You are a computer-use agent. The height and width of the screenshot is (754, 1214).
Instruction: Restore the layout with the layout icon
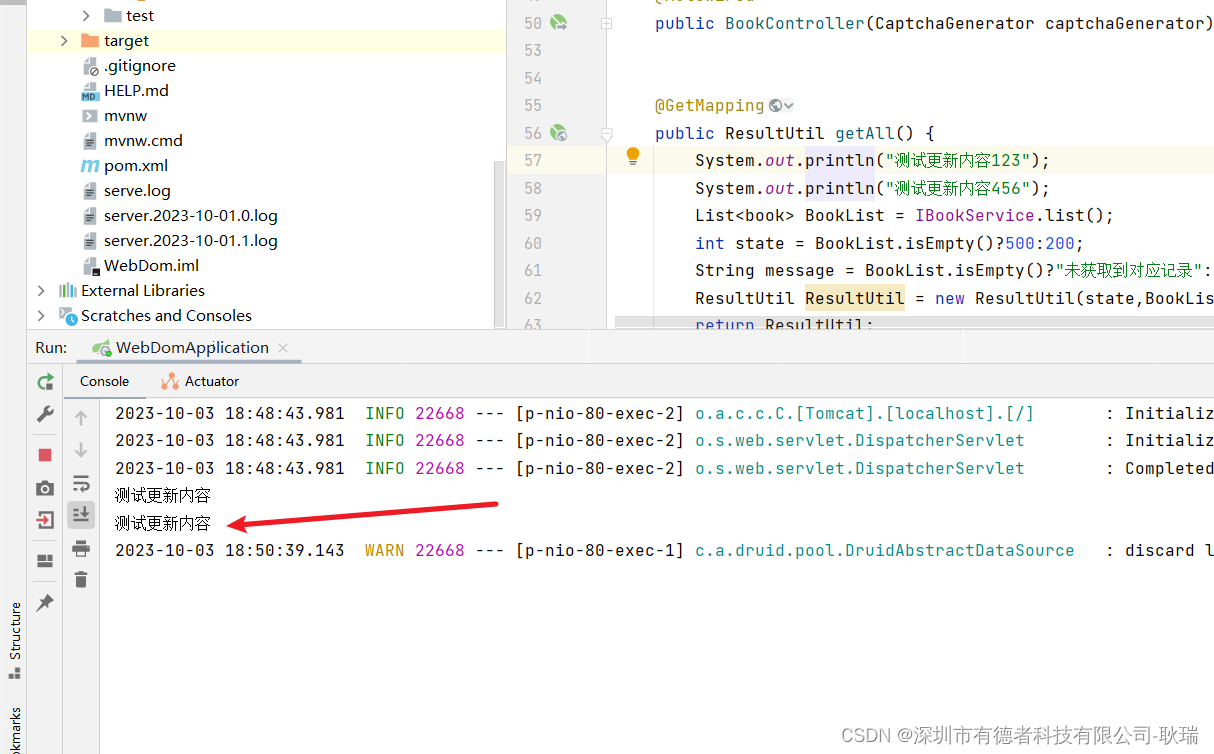coord(45,561)
